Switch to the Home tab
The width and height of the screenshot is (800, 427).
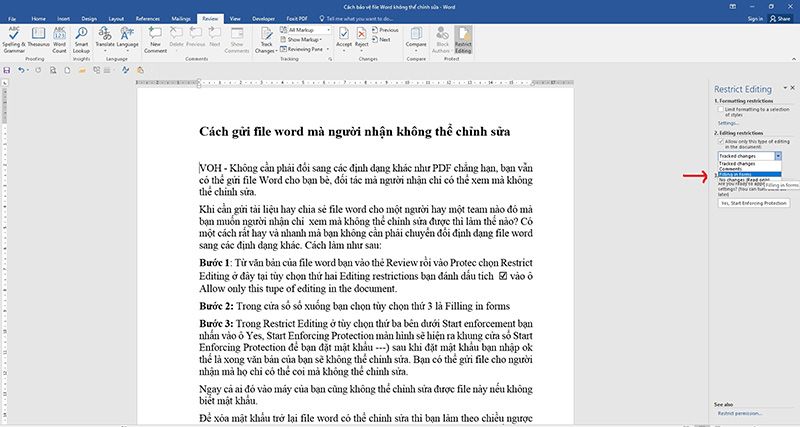tap(38, 18)
